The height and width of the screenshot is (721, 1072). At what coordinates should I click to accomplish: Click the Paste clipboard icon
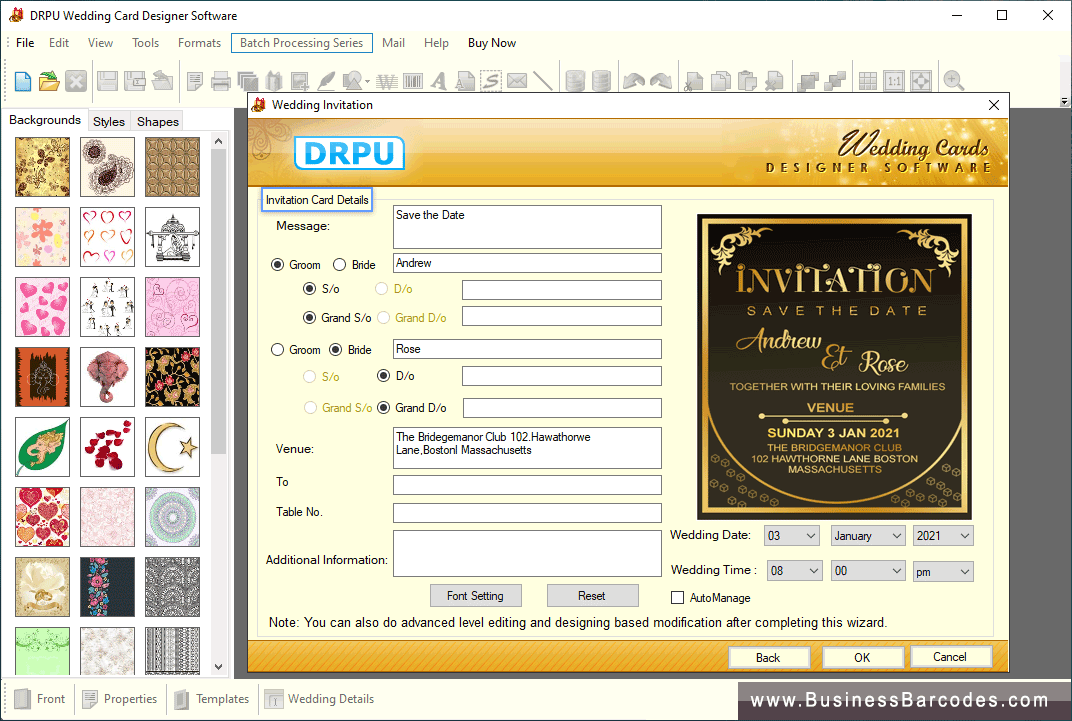(747, 81)
